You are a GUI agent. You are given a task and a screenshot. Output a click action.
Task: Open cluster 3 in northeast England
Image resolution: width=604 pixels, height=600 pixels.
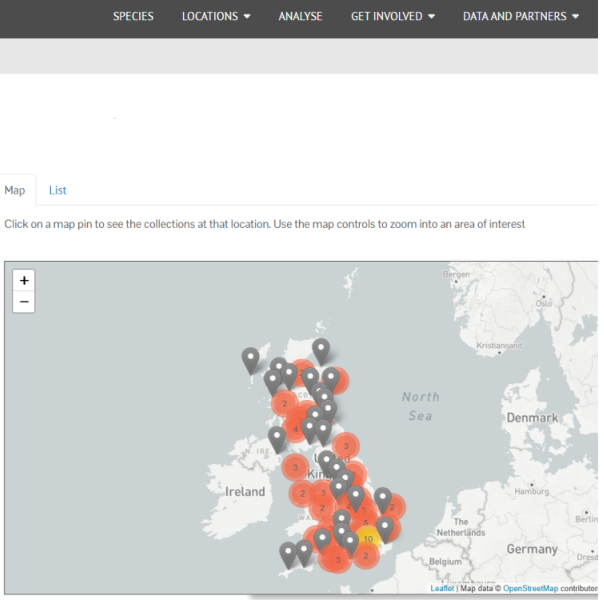[x=346, y=445]
